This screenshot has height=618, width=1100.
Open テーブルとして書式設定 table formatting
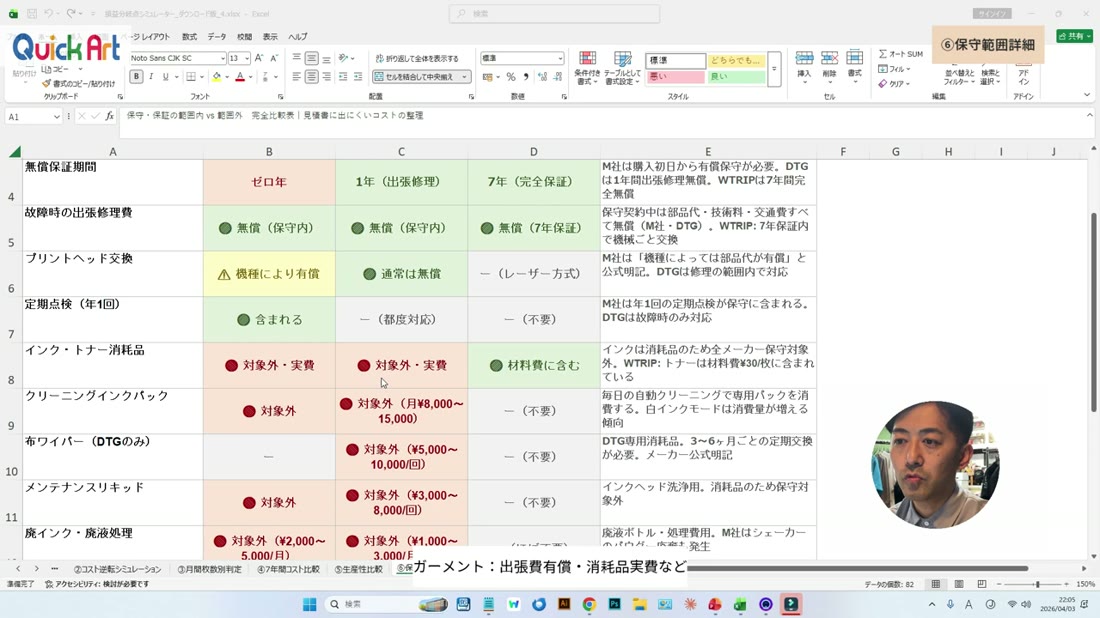(622, 69)
